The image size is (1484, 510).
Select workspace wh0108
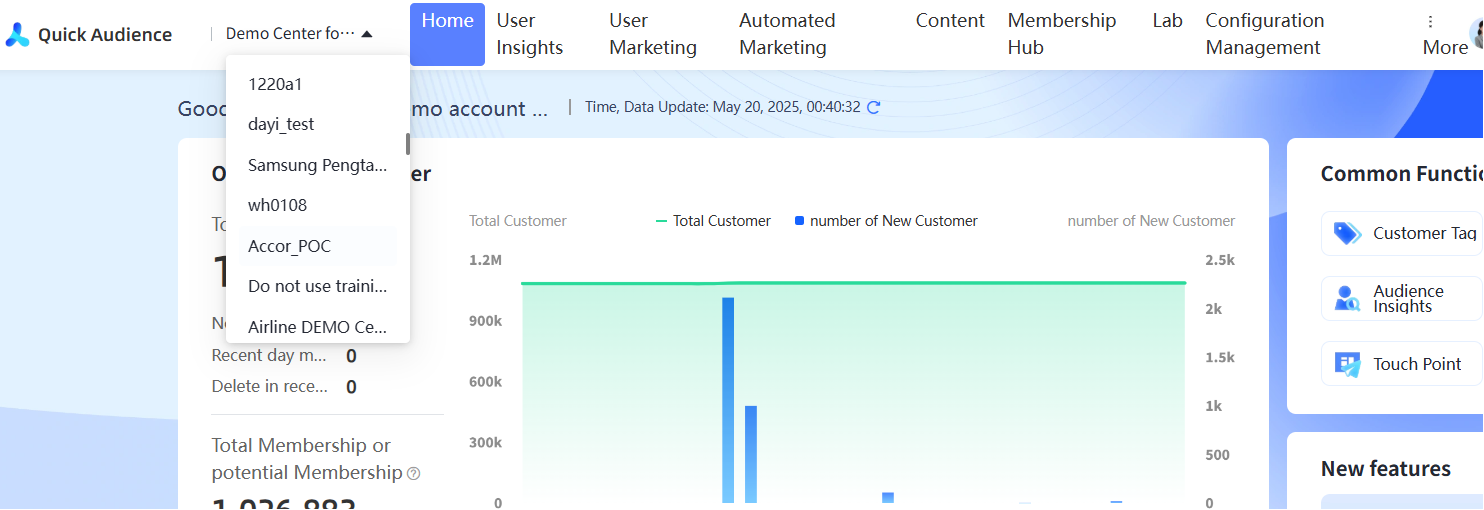click(318, 205)
